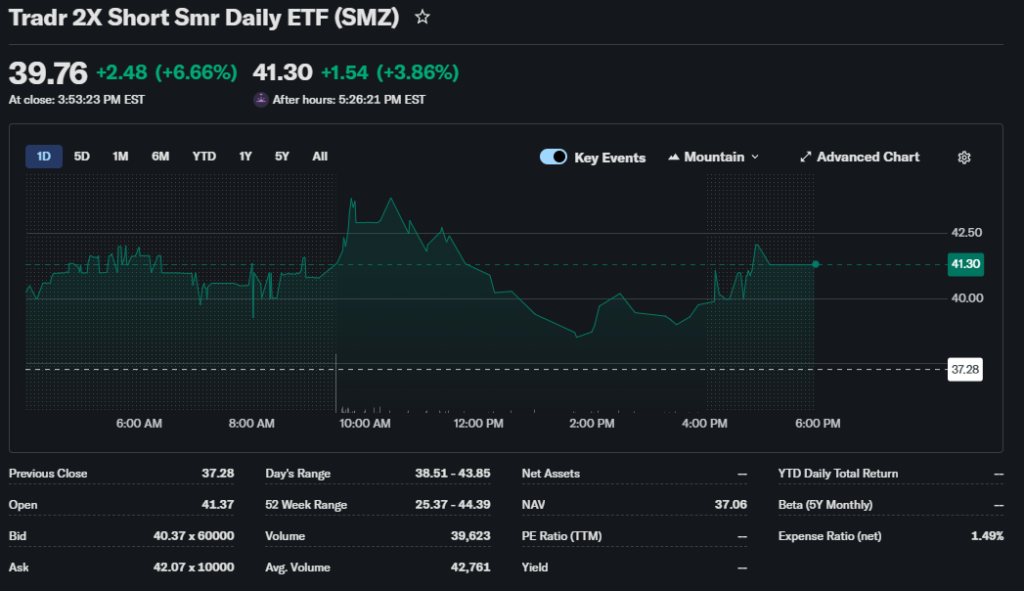Screen dimensions: 1024x591
Task: Expand the Mountain dropdown chevron
Action: [x=755, y=157]
